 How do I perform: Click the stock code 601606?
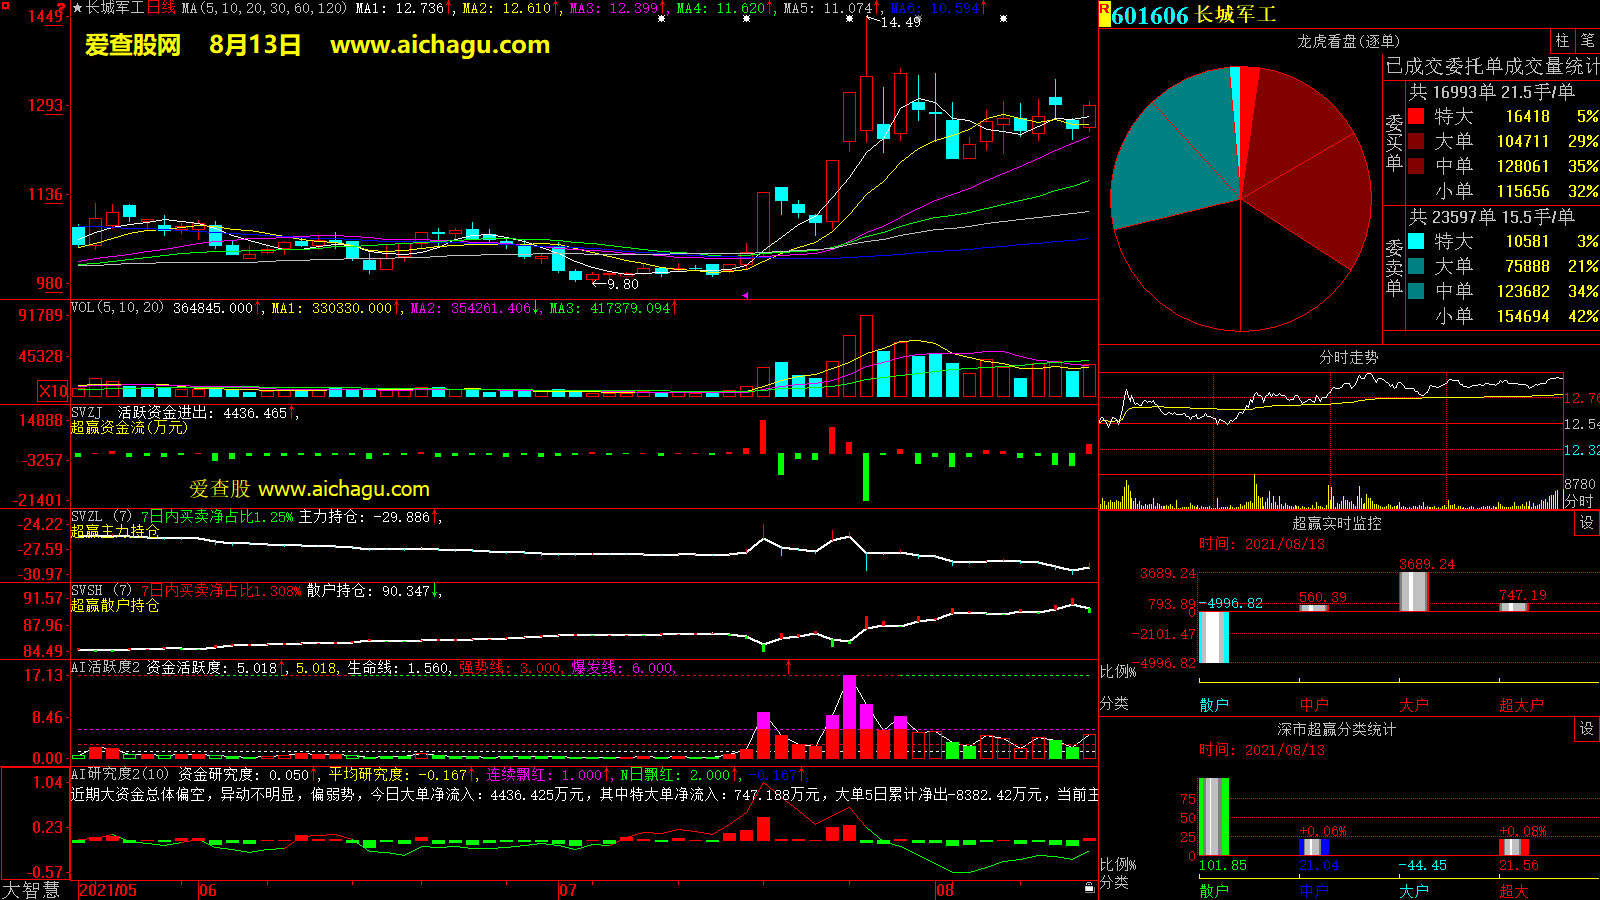click(1150, 15)
